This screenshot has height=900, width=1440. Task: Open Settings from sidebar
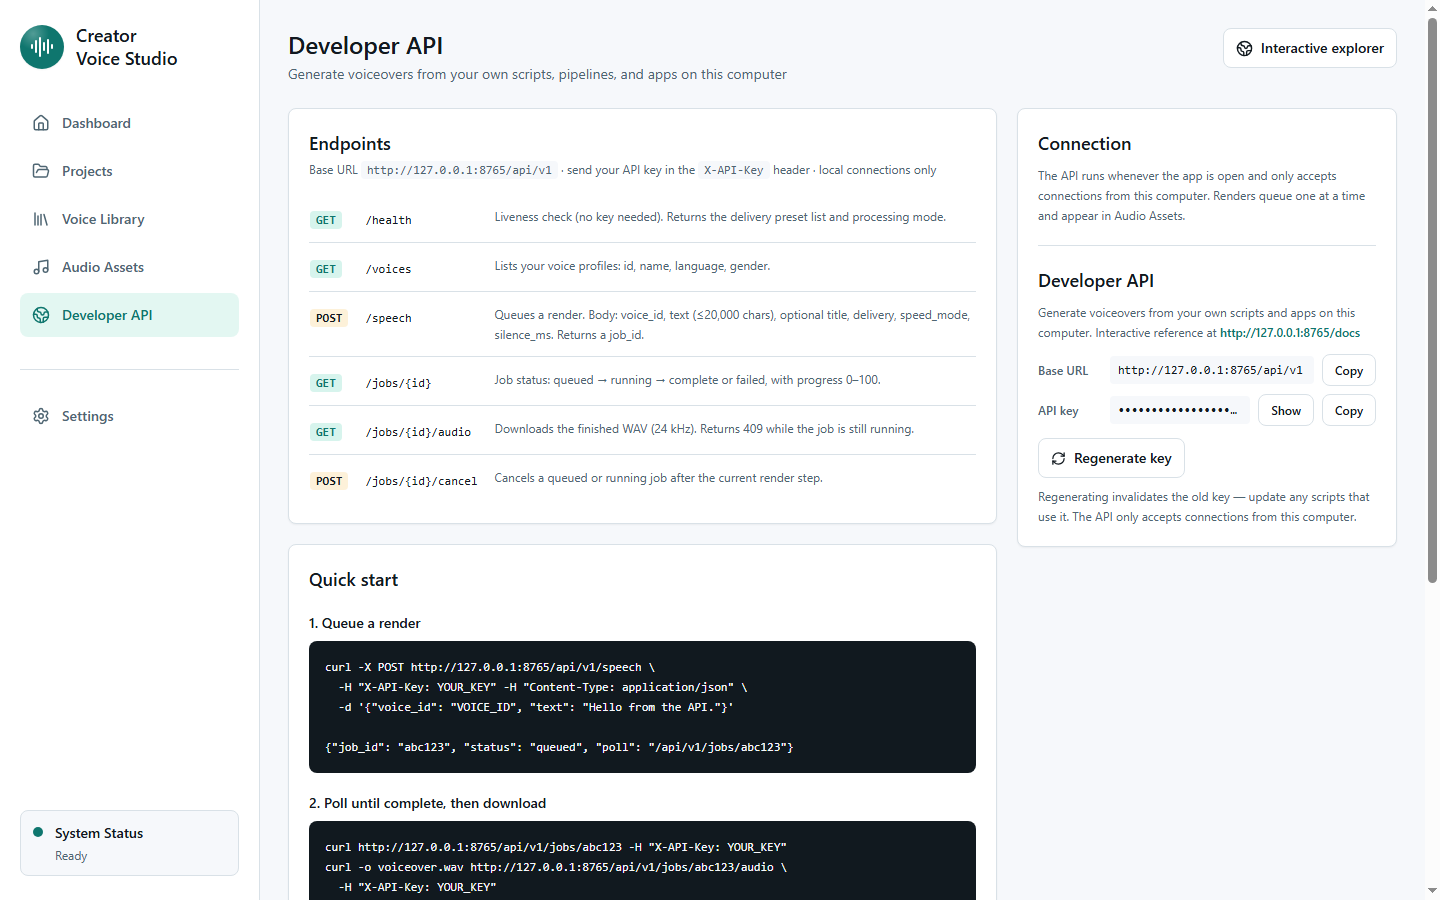129,416
